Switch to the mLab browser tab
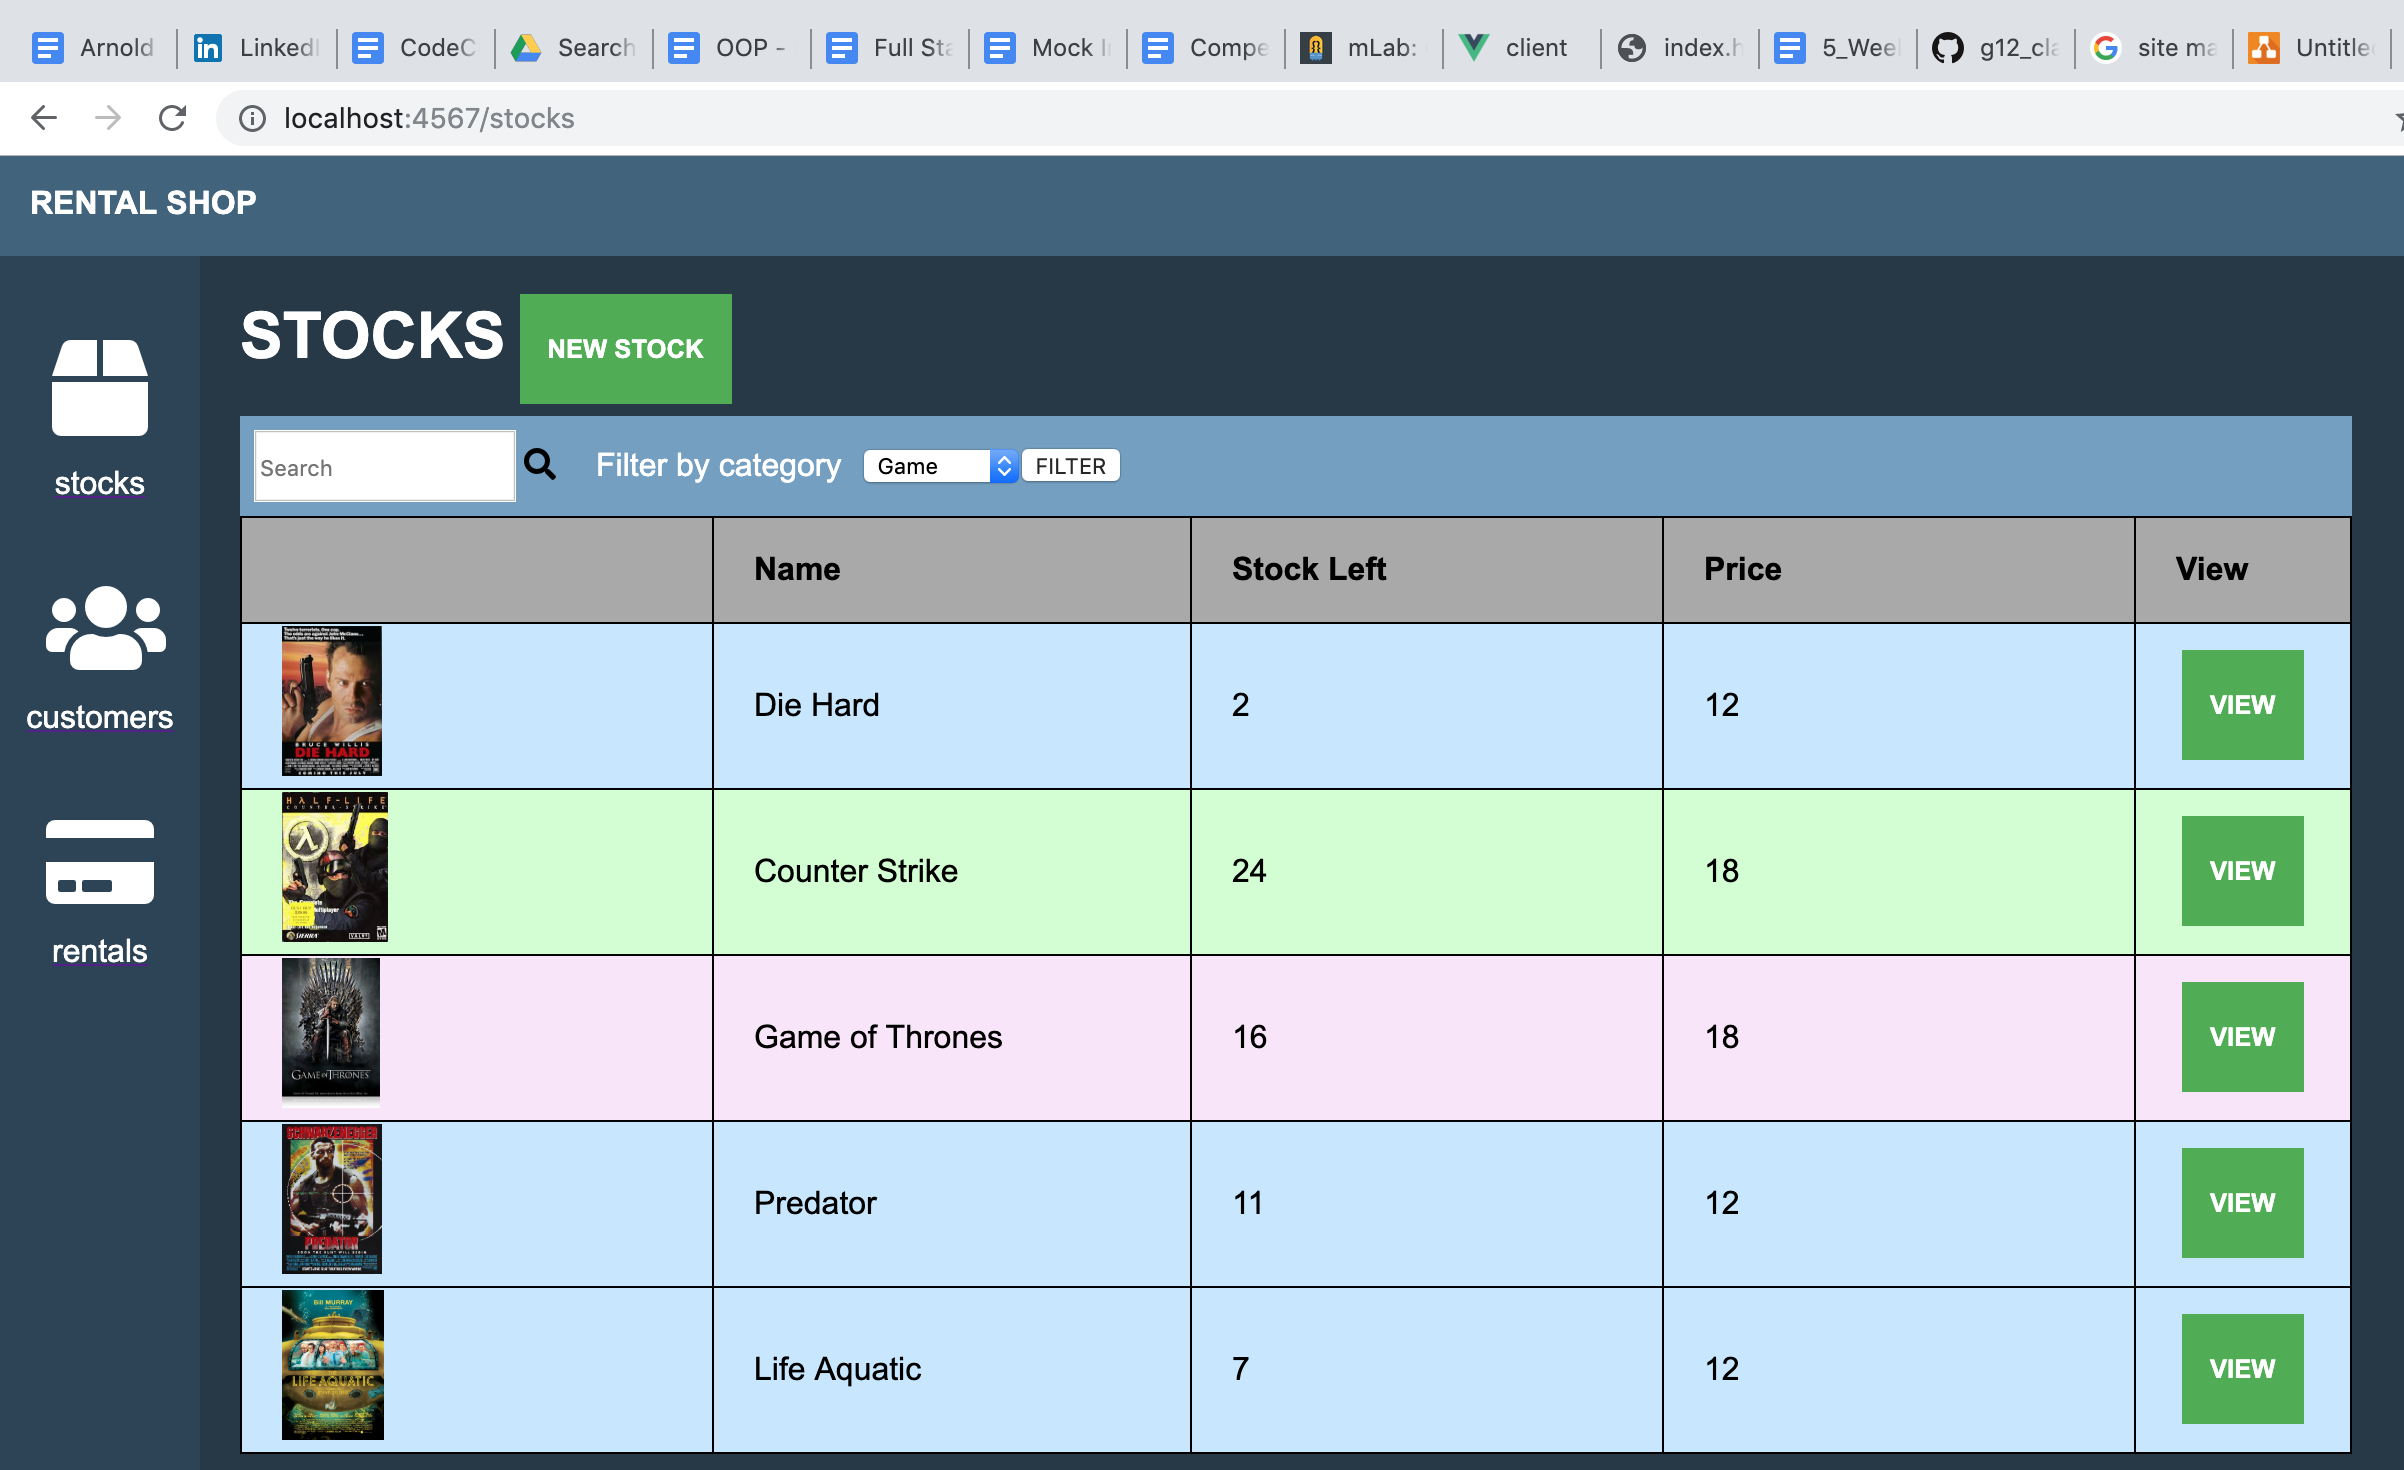This screenshot has width=2404, height=1470. (x=1364, y=47)
